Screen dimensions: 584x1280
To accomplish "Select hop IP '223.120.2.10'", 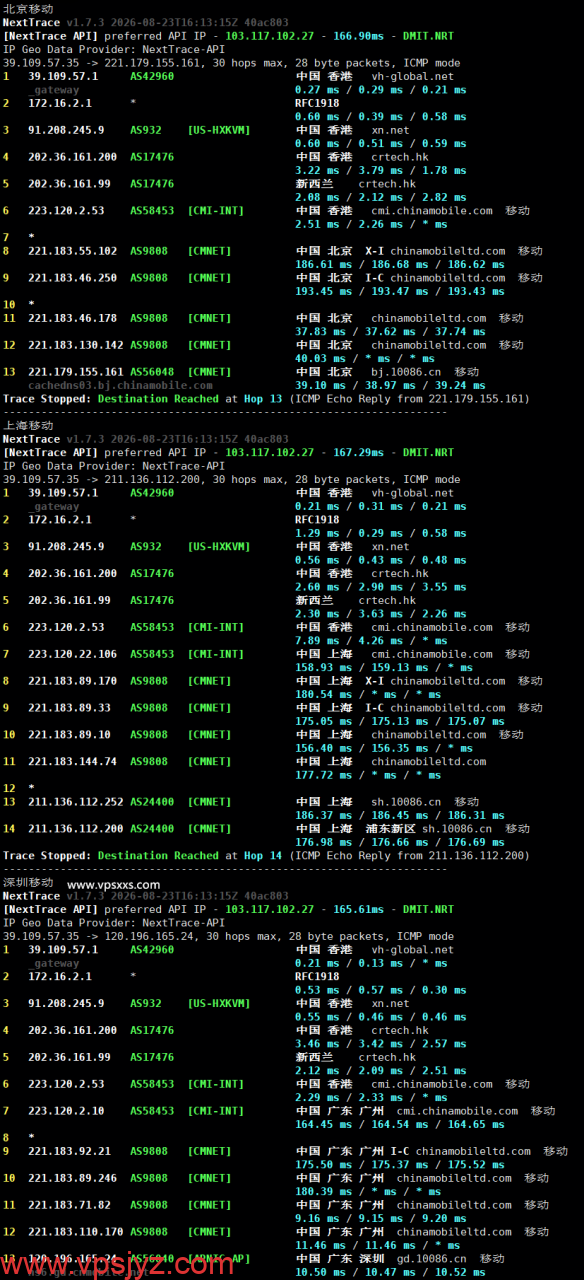I will pos(66,1111).
